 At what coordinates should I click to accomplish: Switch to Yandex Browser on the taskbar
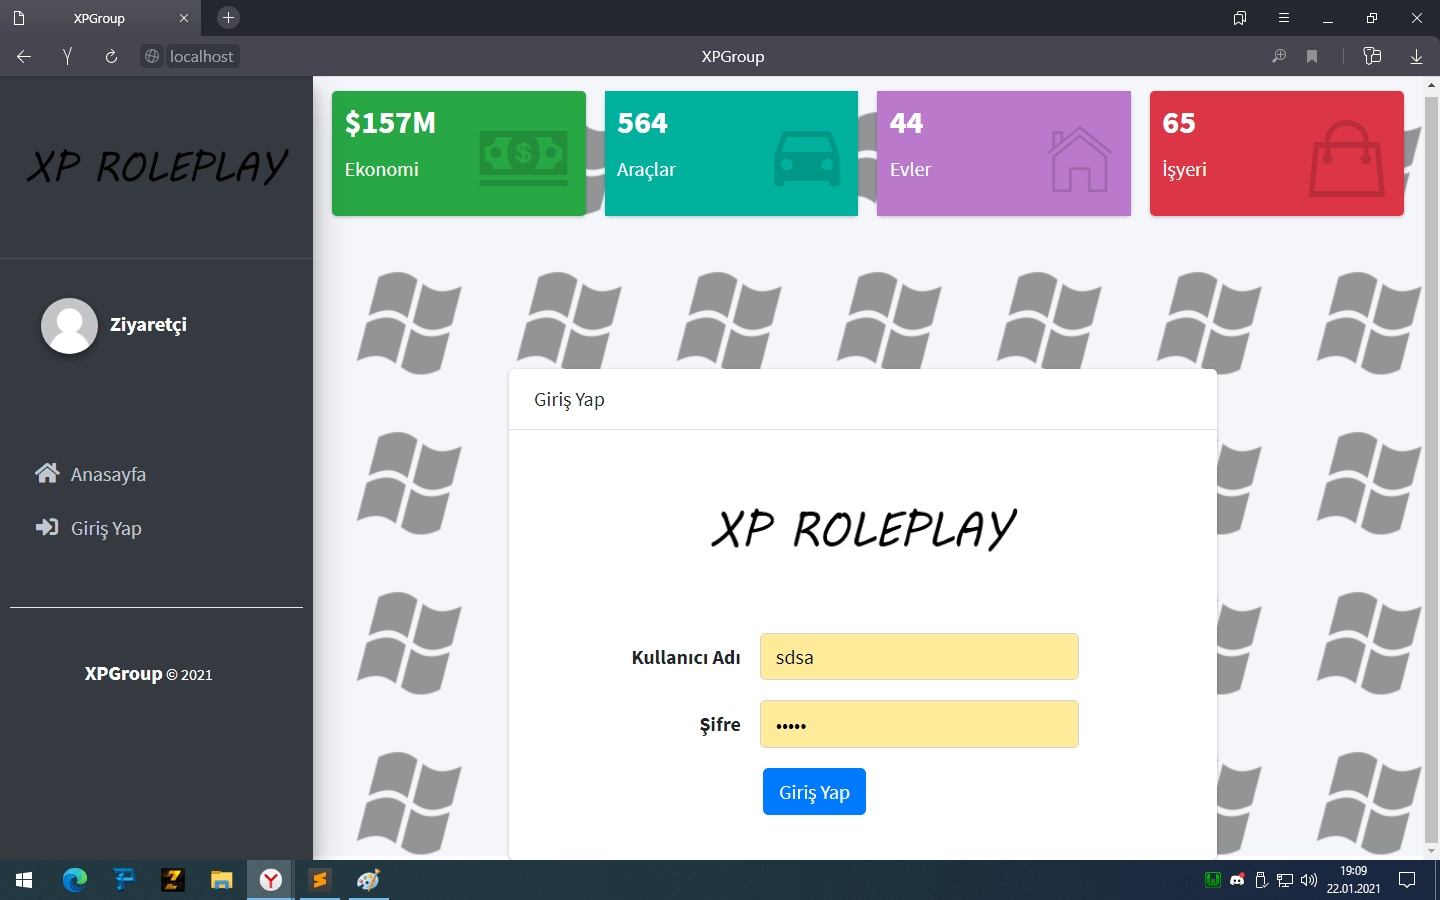coord(270,880)
